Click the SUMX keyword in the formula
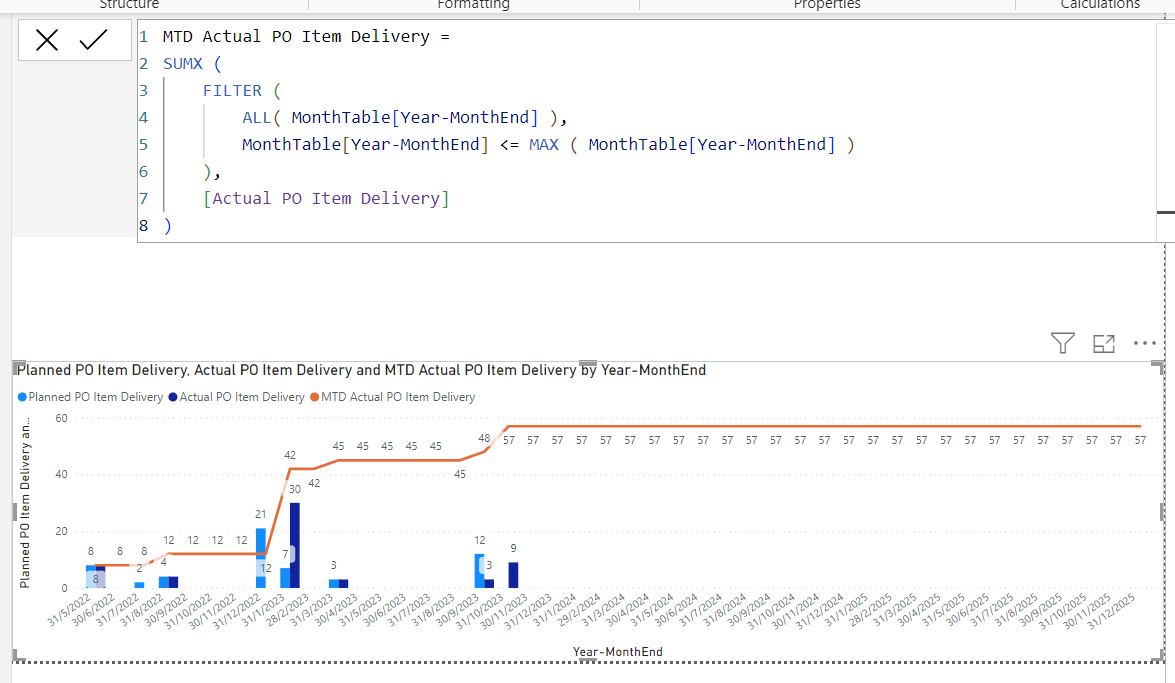Screen dimensions: 1175x683 183,64
